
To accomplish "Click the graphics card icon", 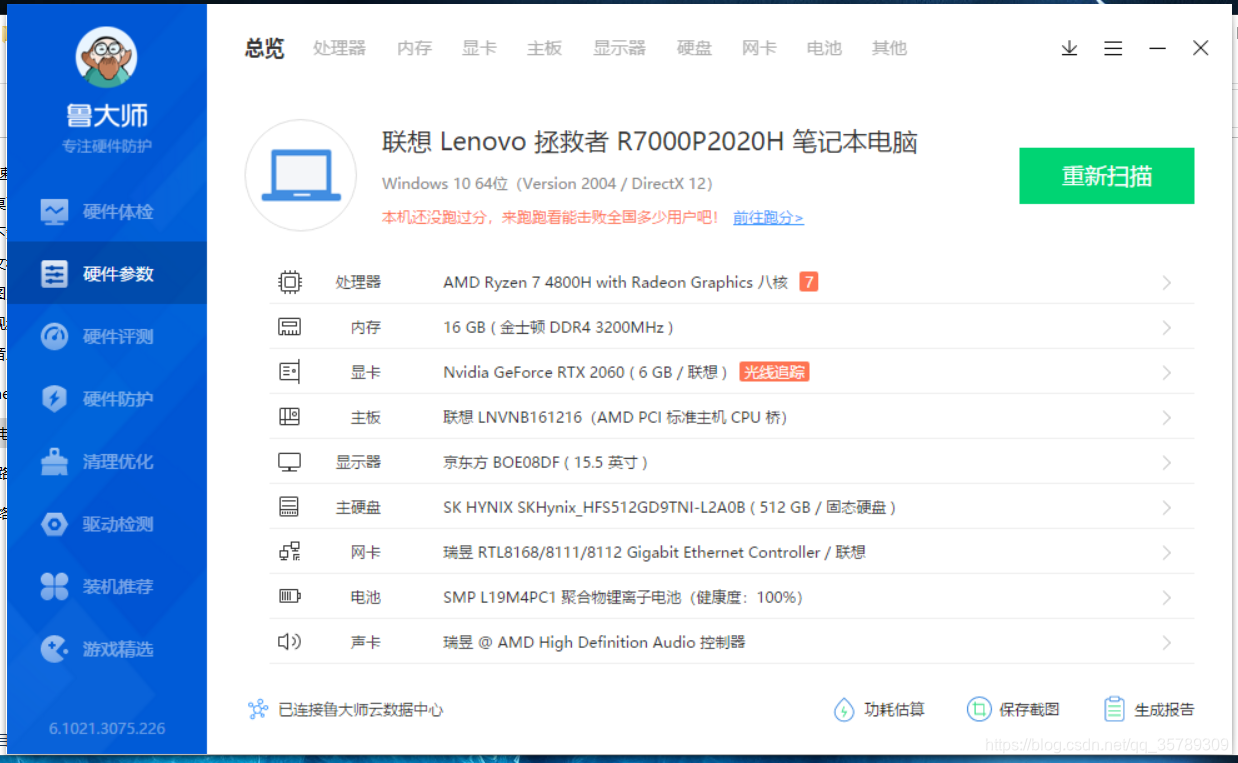I will click(x=289, y=372).
